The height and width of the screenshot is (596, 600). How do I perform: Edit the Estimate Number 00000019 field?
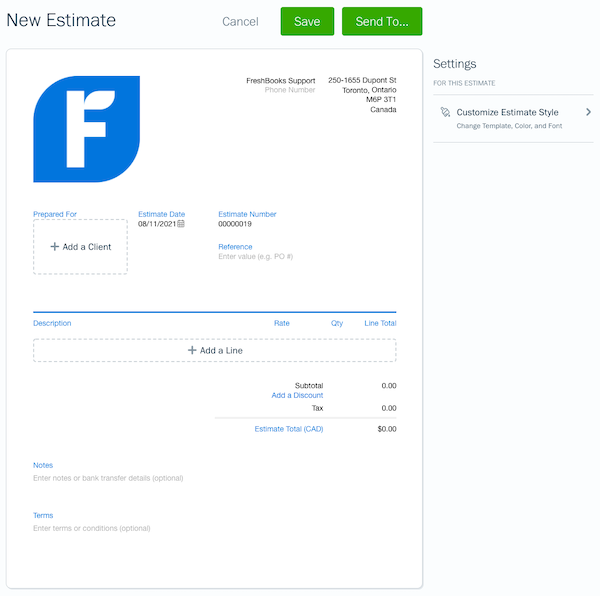pyautogui.click(x=235, y=224)
